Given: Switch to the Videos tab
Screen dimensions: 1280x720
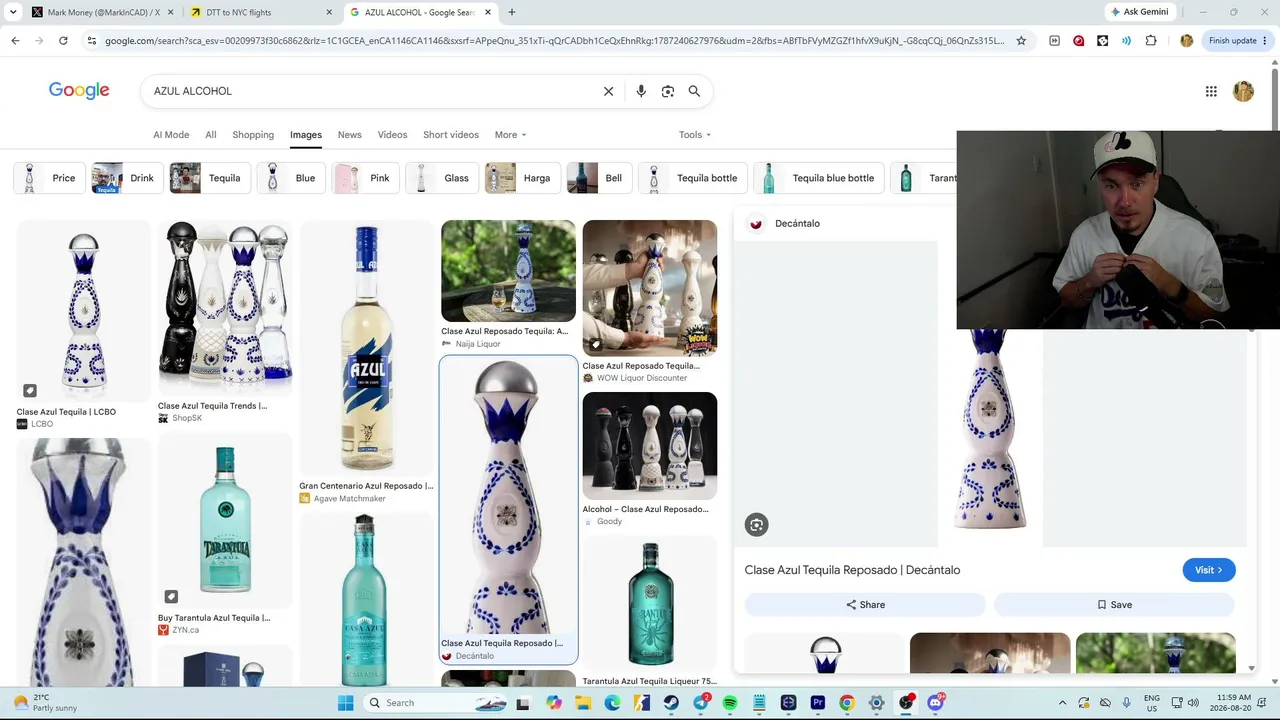Looking at the screenshot, I should point(392,135).
